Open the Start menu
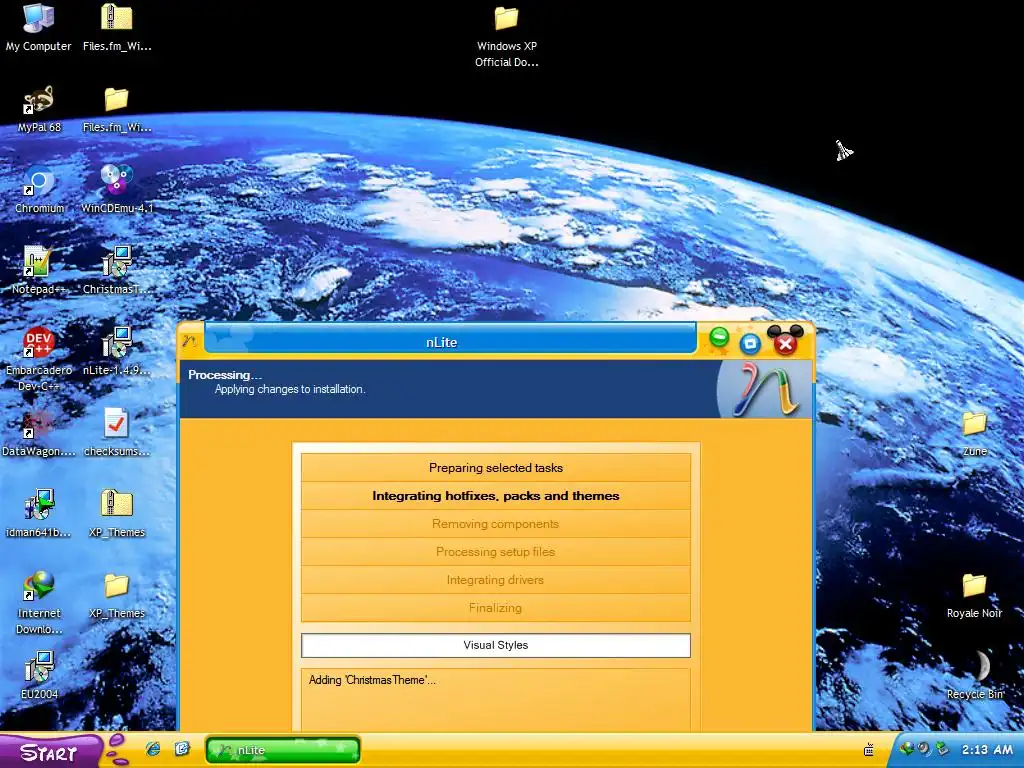 50,752
